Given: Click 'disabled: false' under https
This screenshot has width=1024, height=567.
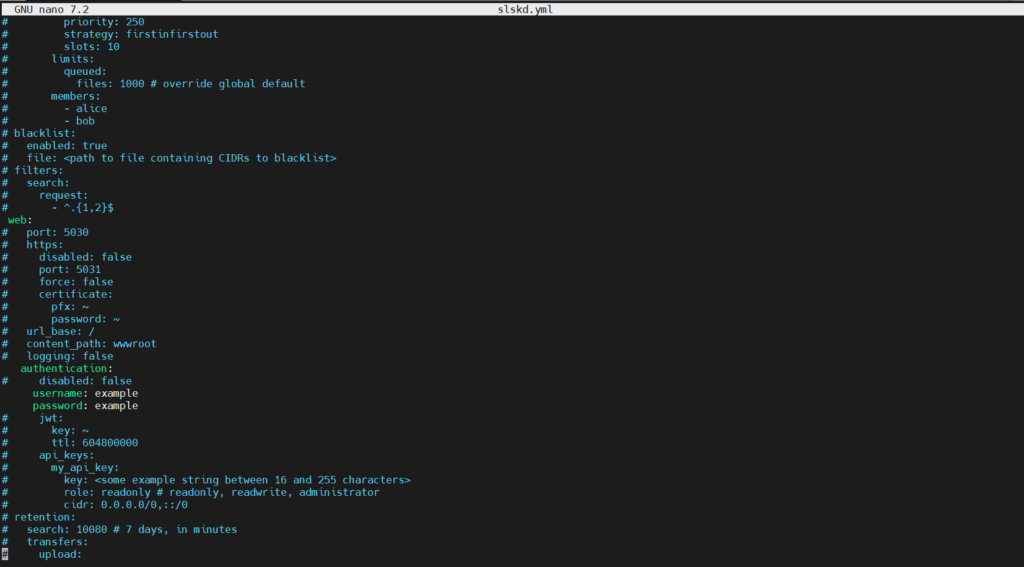Looking at the screenshot, I should click(86, 257).
